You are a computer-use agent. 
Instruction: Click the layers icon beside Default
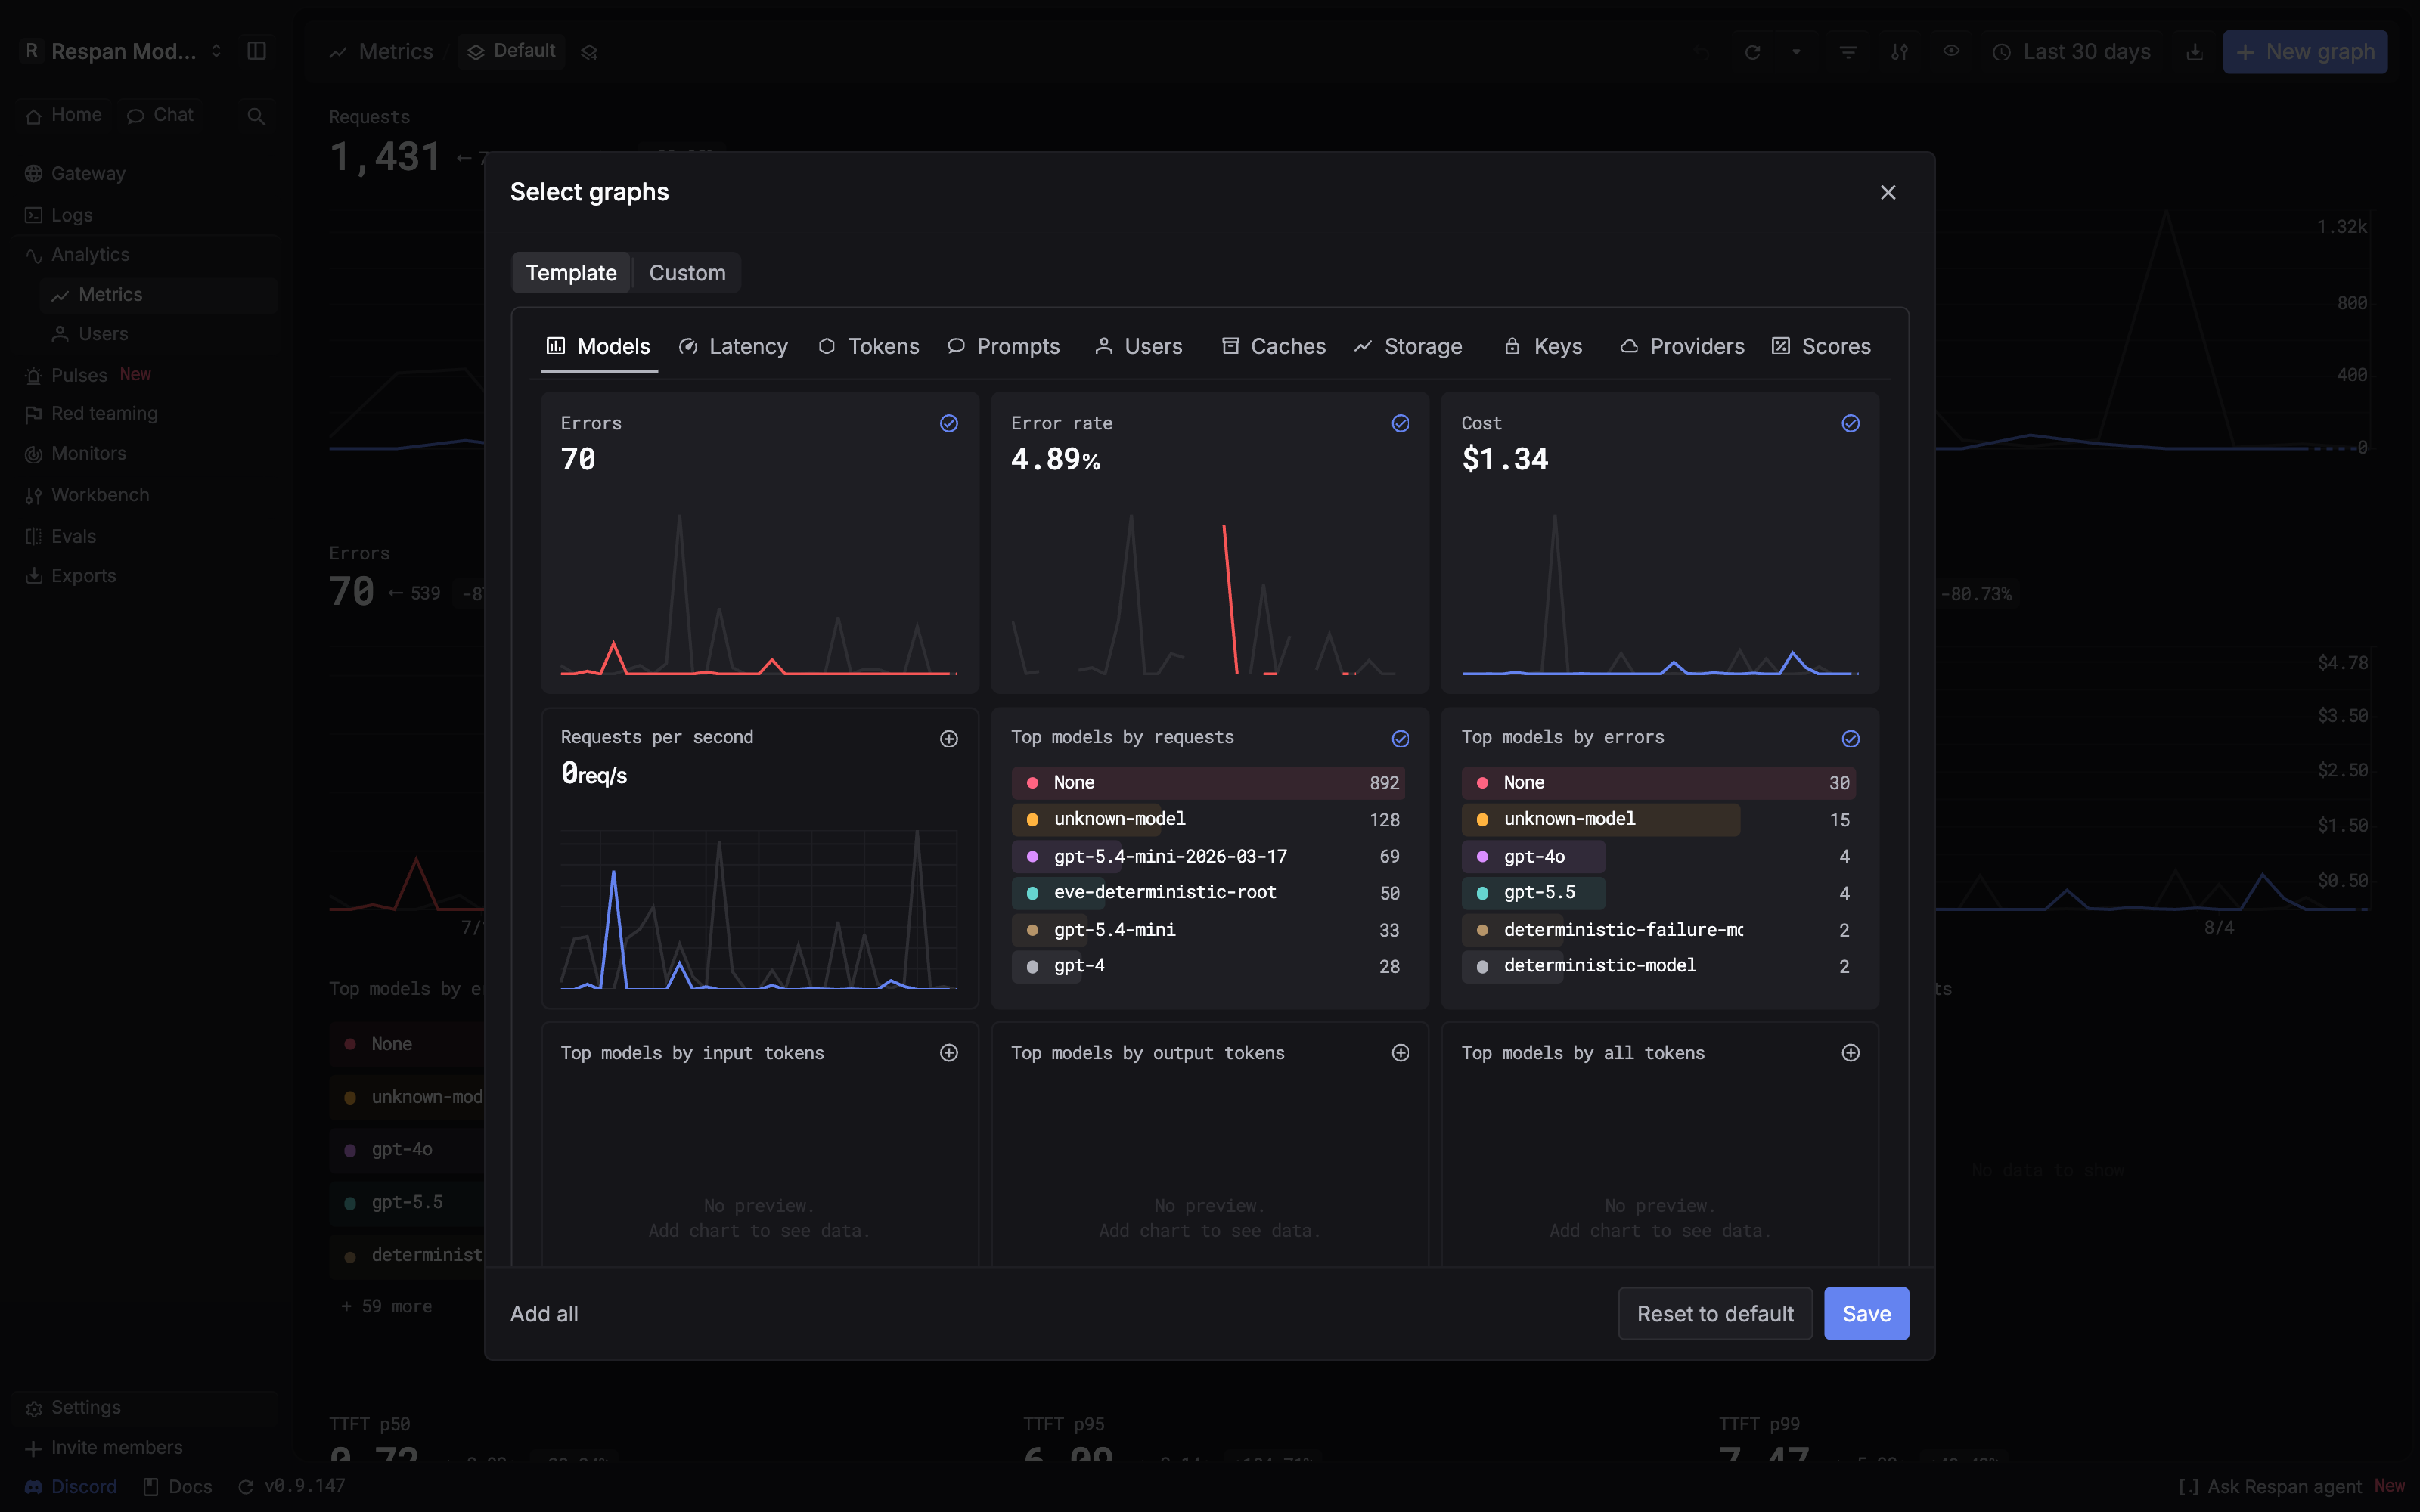(589, 52)
